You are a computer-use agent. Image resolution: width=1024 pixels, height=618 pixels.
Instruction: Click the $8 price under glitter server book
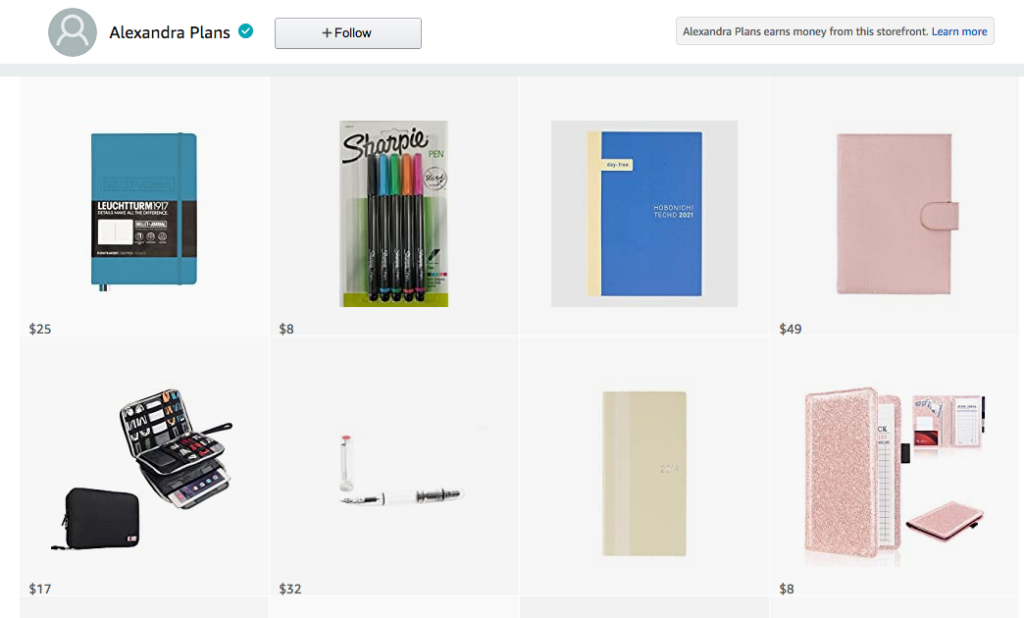(x=787, y=589)
